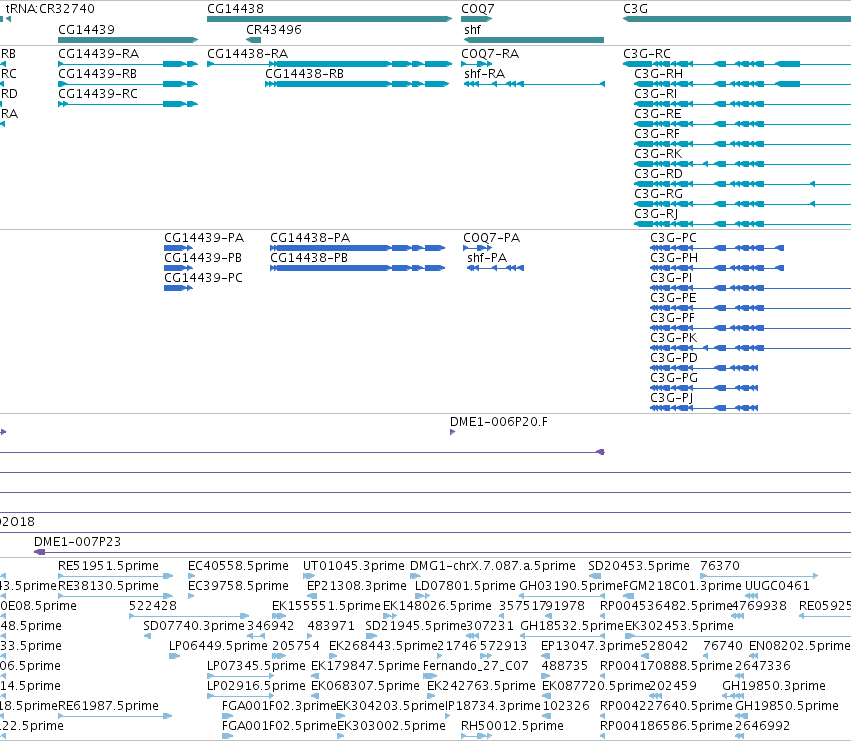Open EST label RE61987.5prime

tap(109, 706)
